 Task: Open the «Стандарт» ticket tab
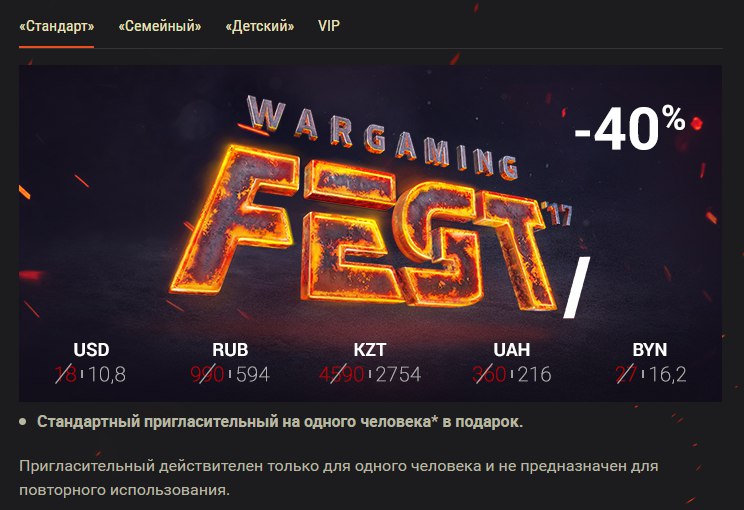[x=56, y=26]
